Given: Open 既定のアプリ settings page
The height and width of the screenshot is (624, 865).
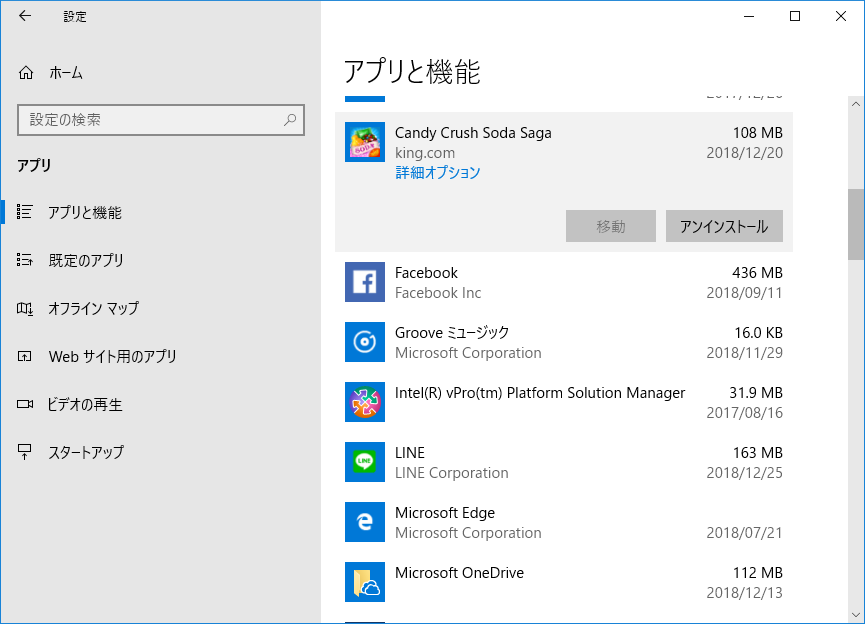Looking at the screenshot, I should click(x=86, y=260).
